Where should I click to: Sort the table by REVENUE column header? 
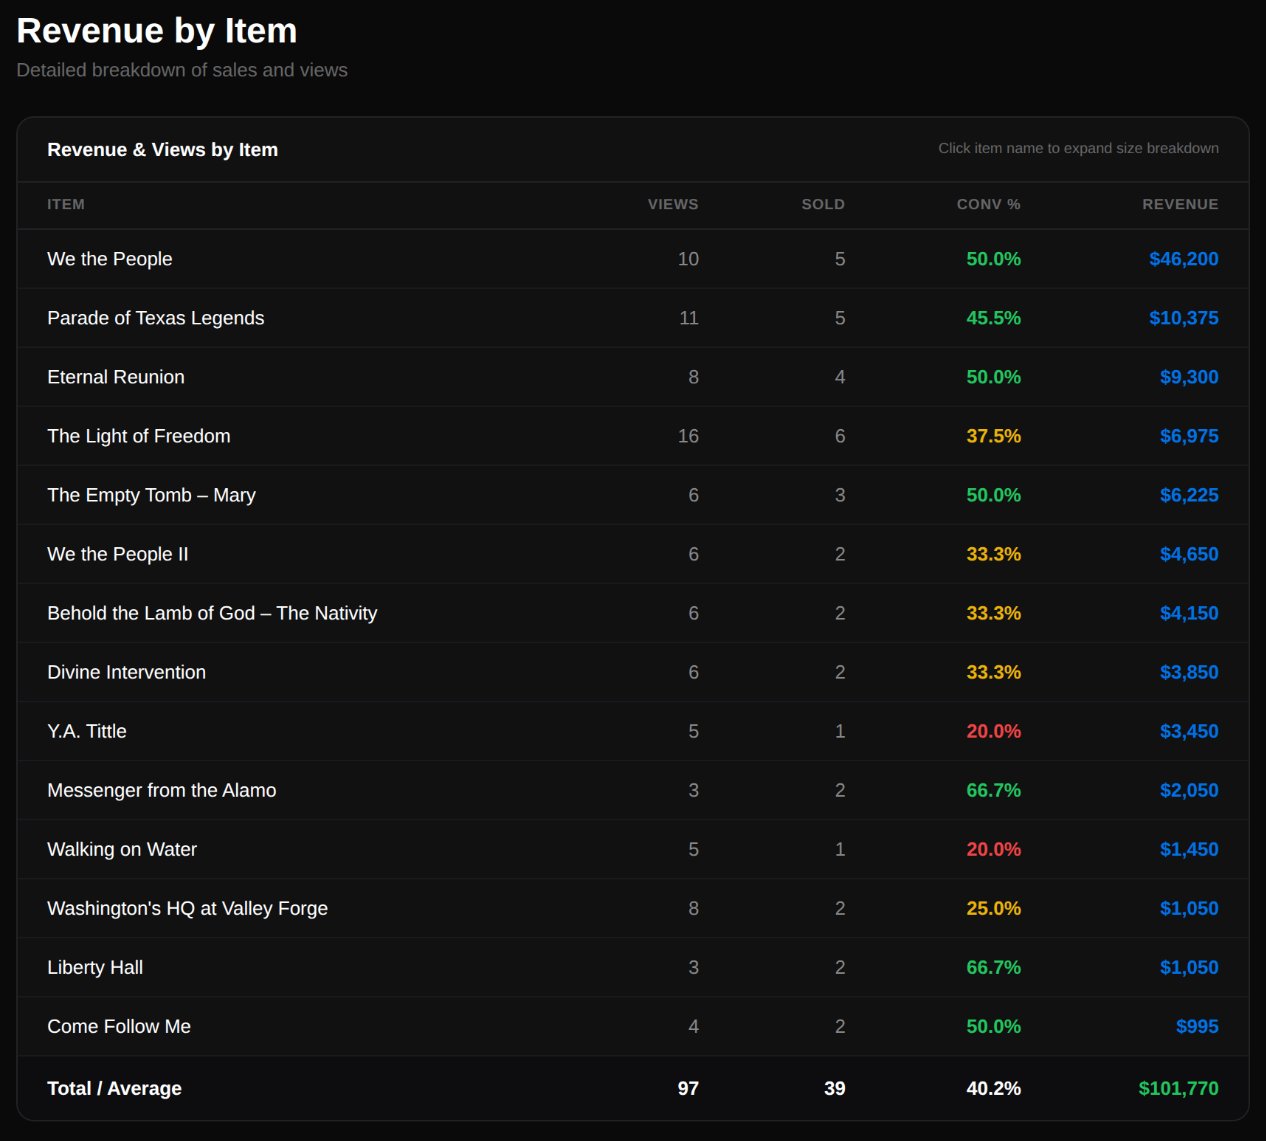click(x=1180, y=204)
